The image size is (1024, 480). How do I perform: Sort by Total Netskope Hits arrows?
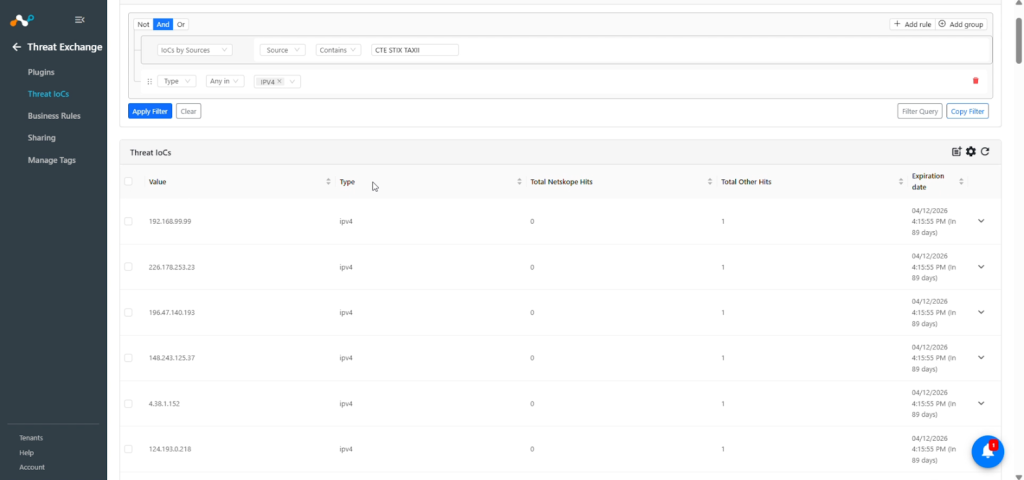tap(710, 182)
